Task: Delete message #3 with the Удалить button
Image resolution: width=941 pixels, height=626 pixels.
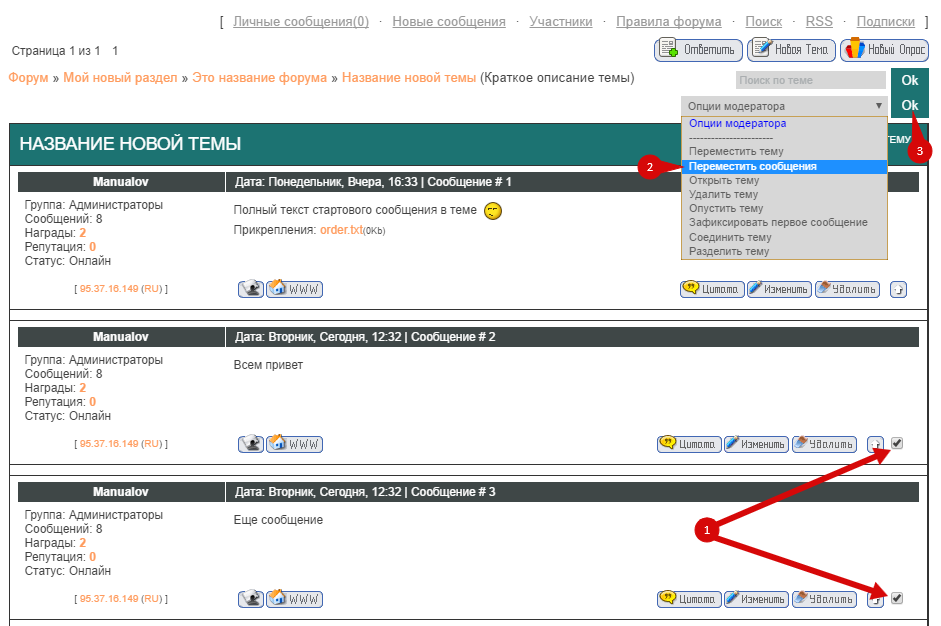Action: [824, 599]
